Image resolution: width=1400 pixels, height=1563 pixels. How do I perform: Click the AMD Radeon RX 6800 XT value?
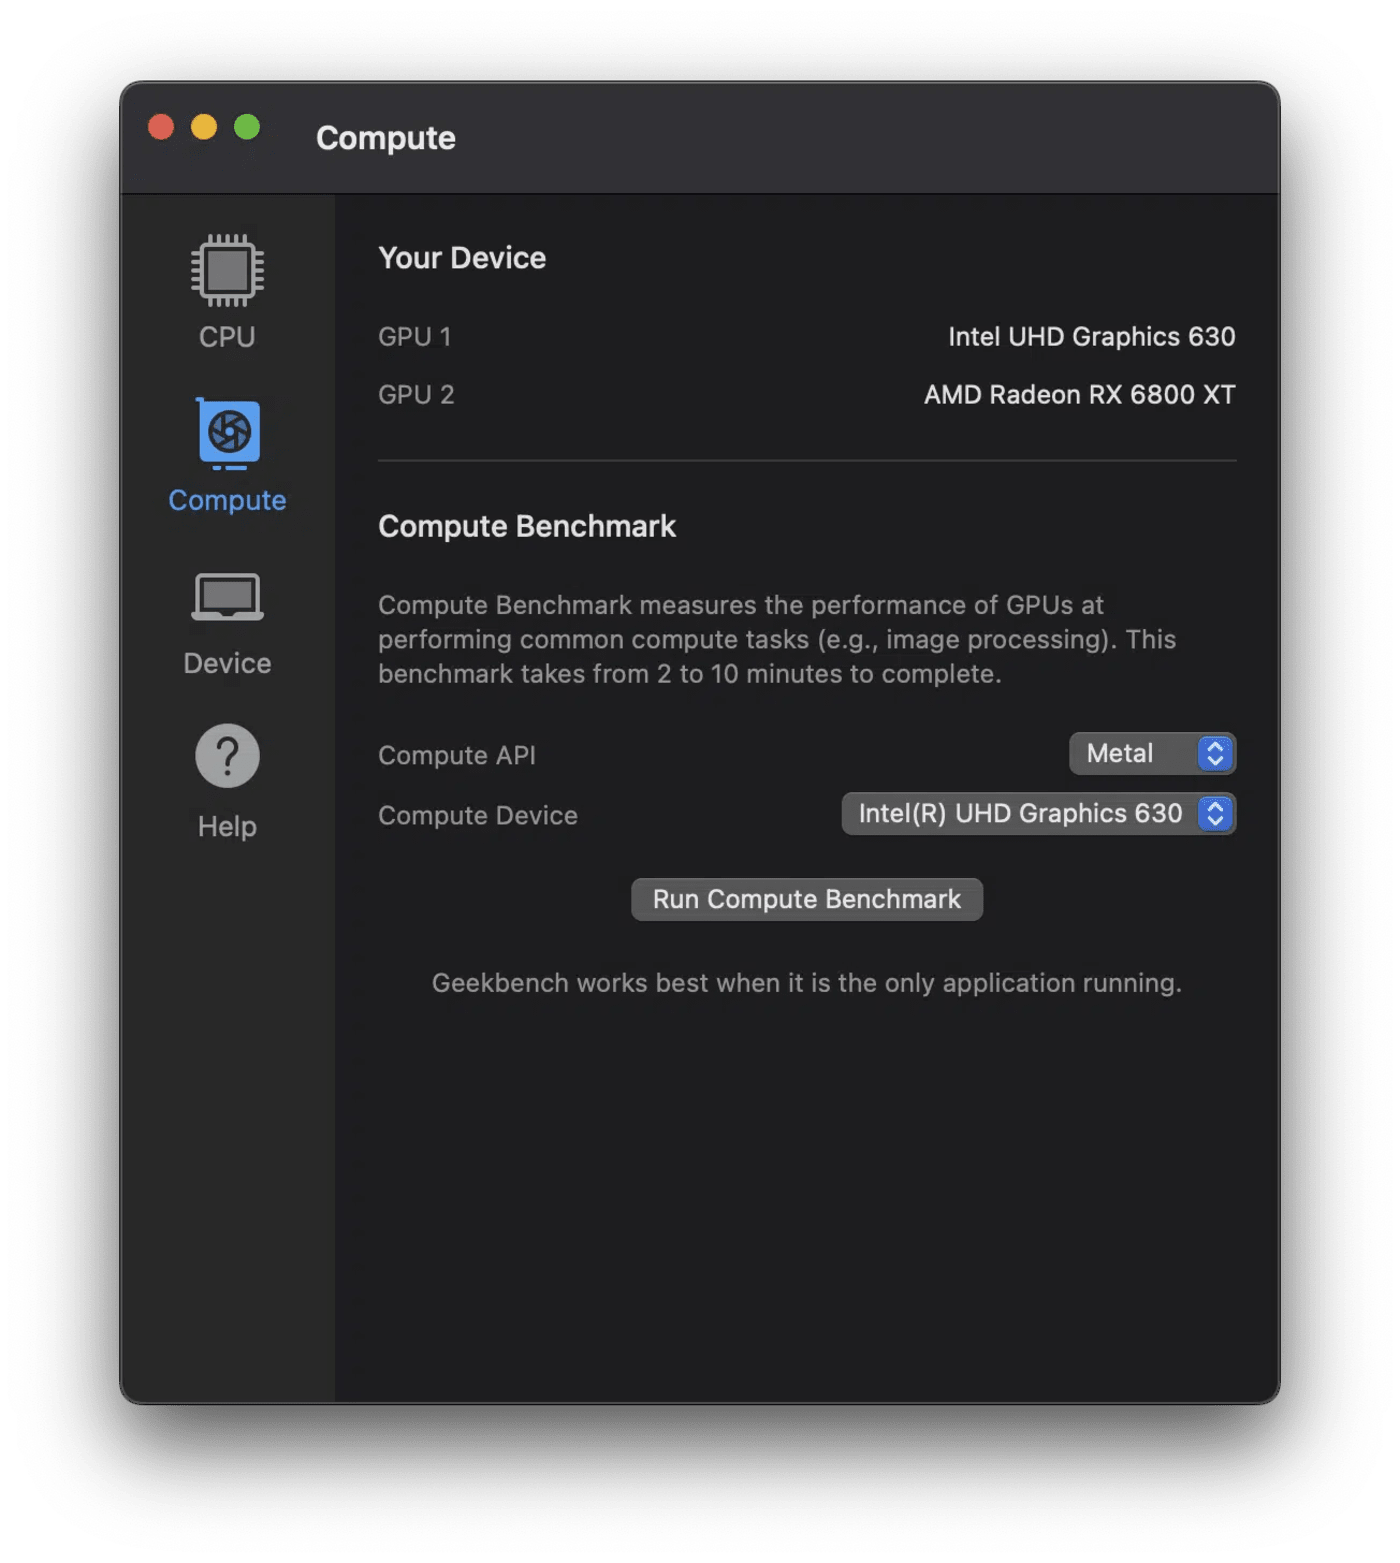[x=1080, y=395]
